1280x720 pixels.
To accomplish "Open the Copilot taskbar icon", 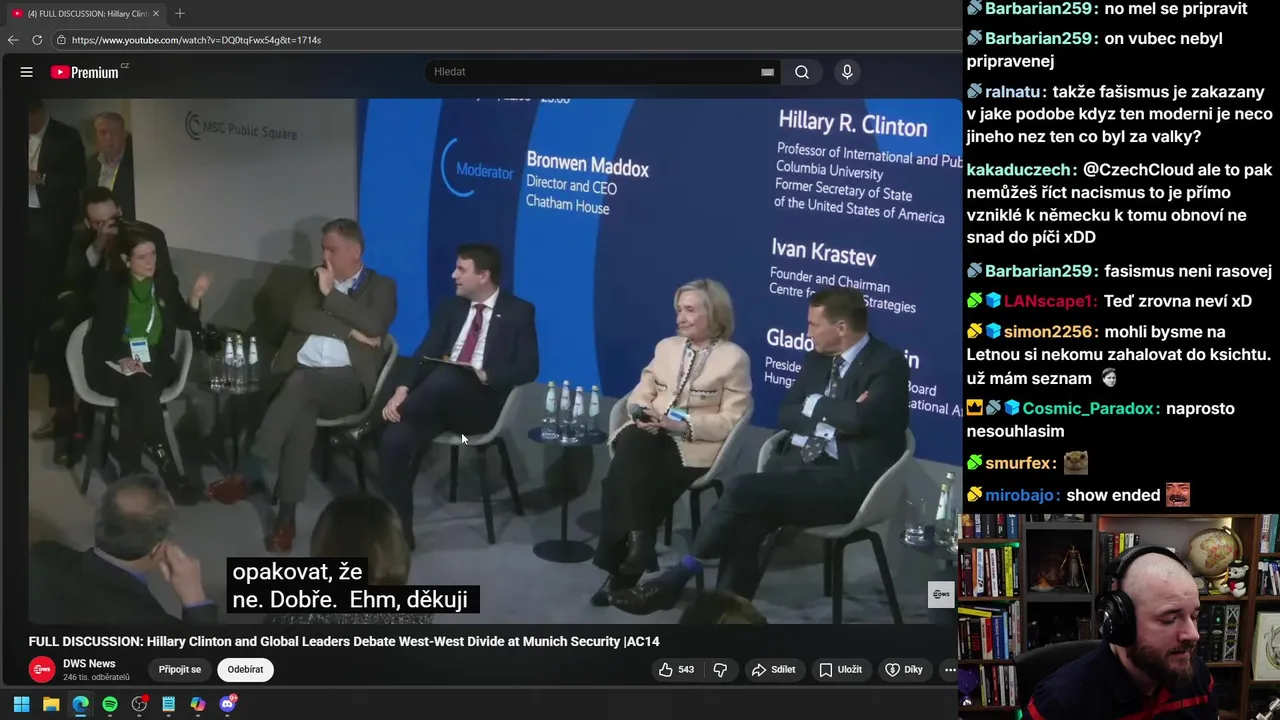I will 198,704.
